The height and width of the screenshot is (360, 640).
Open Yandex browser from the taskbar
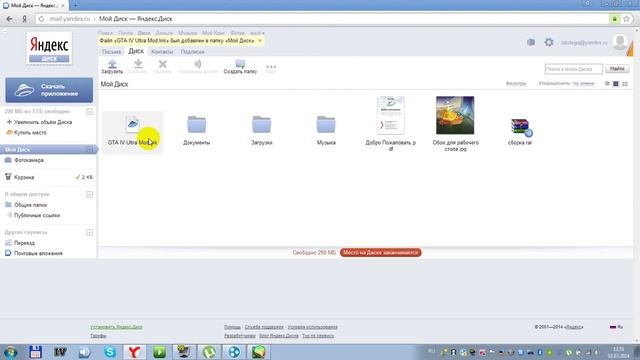coord(134,352)
